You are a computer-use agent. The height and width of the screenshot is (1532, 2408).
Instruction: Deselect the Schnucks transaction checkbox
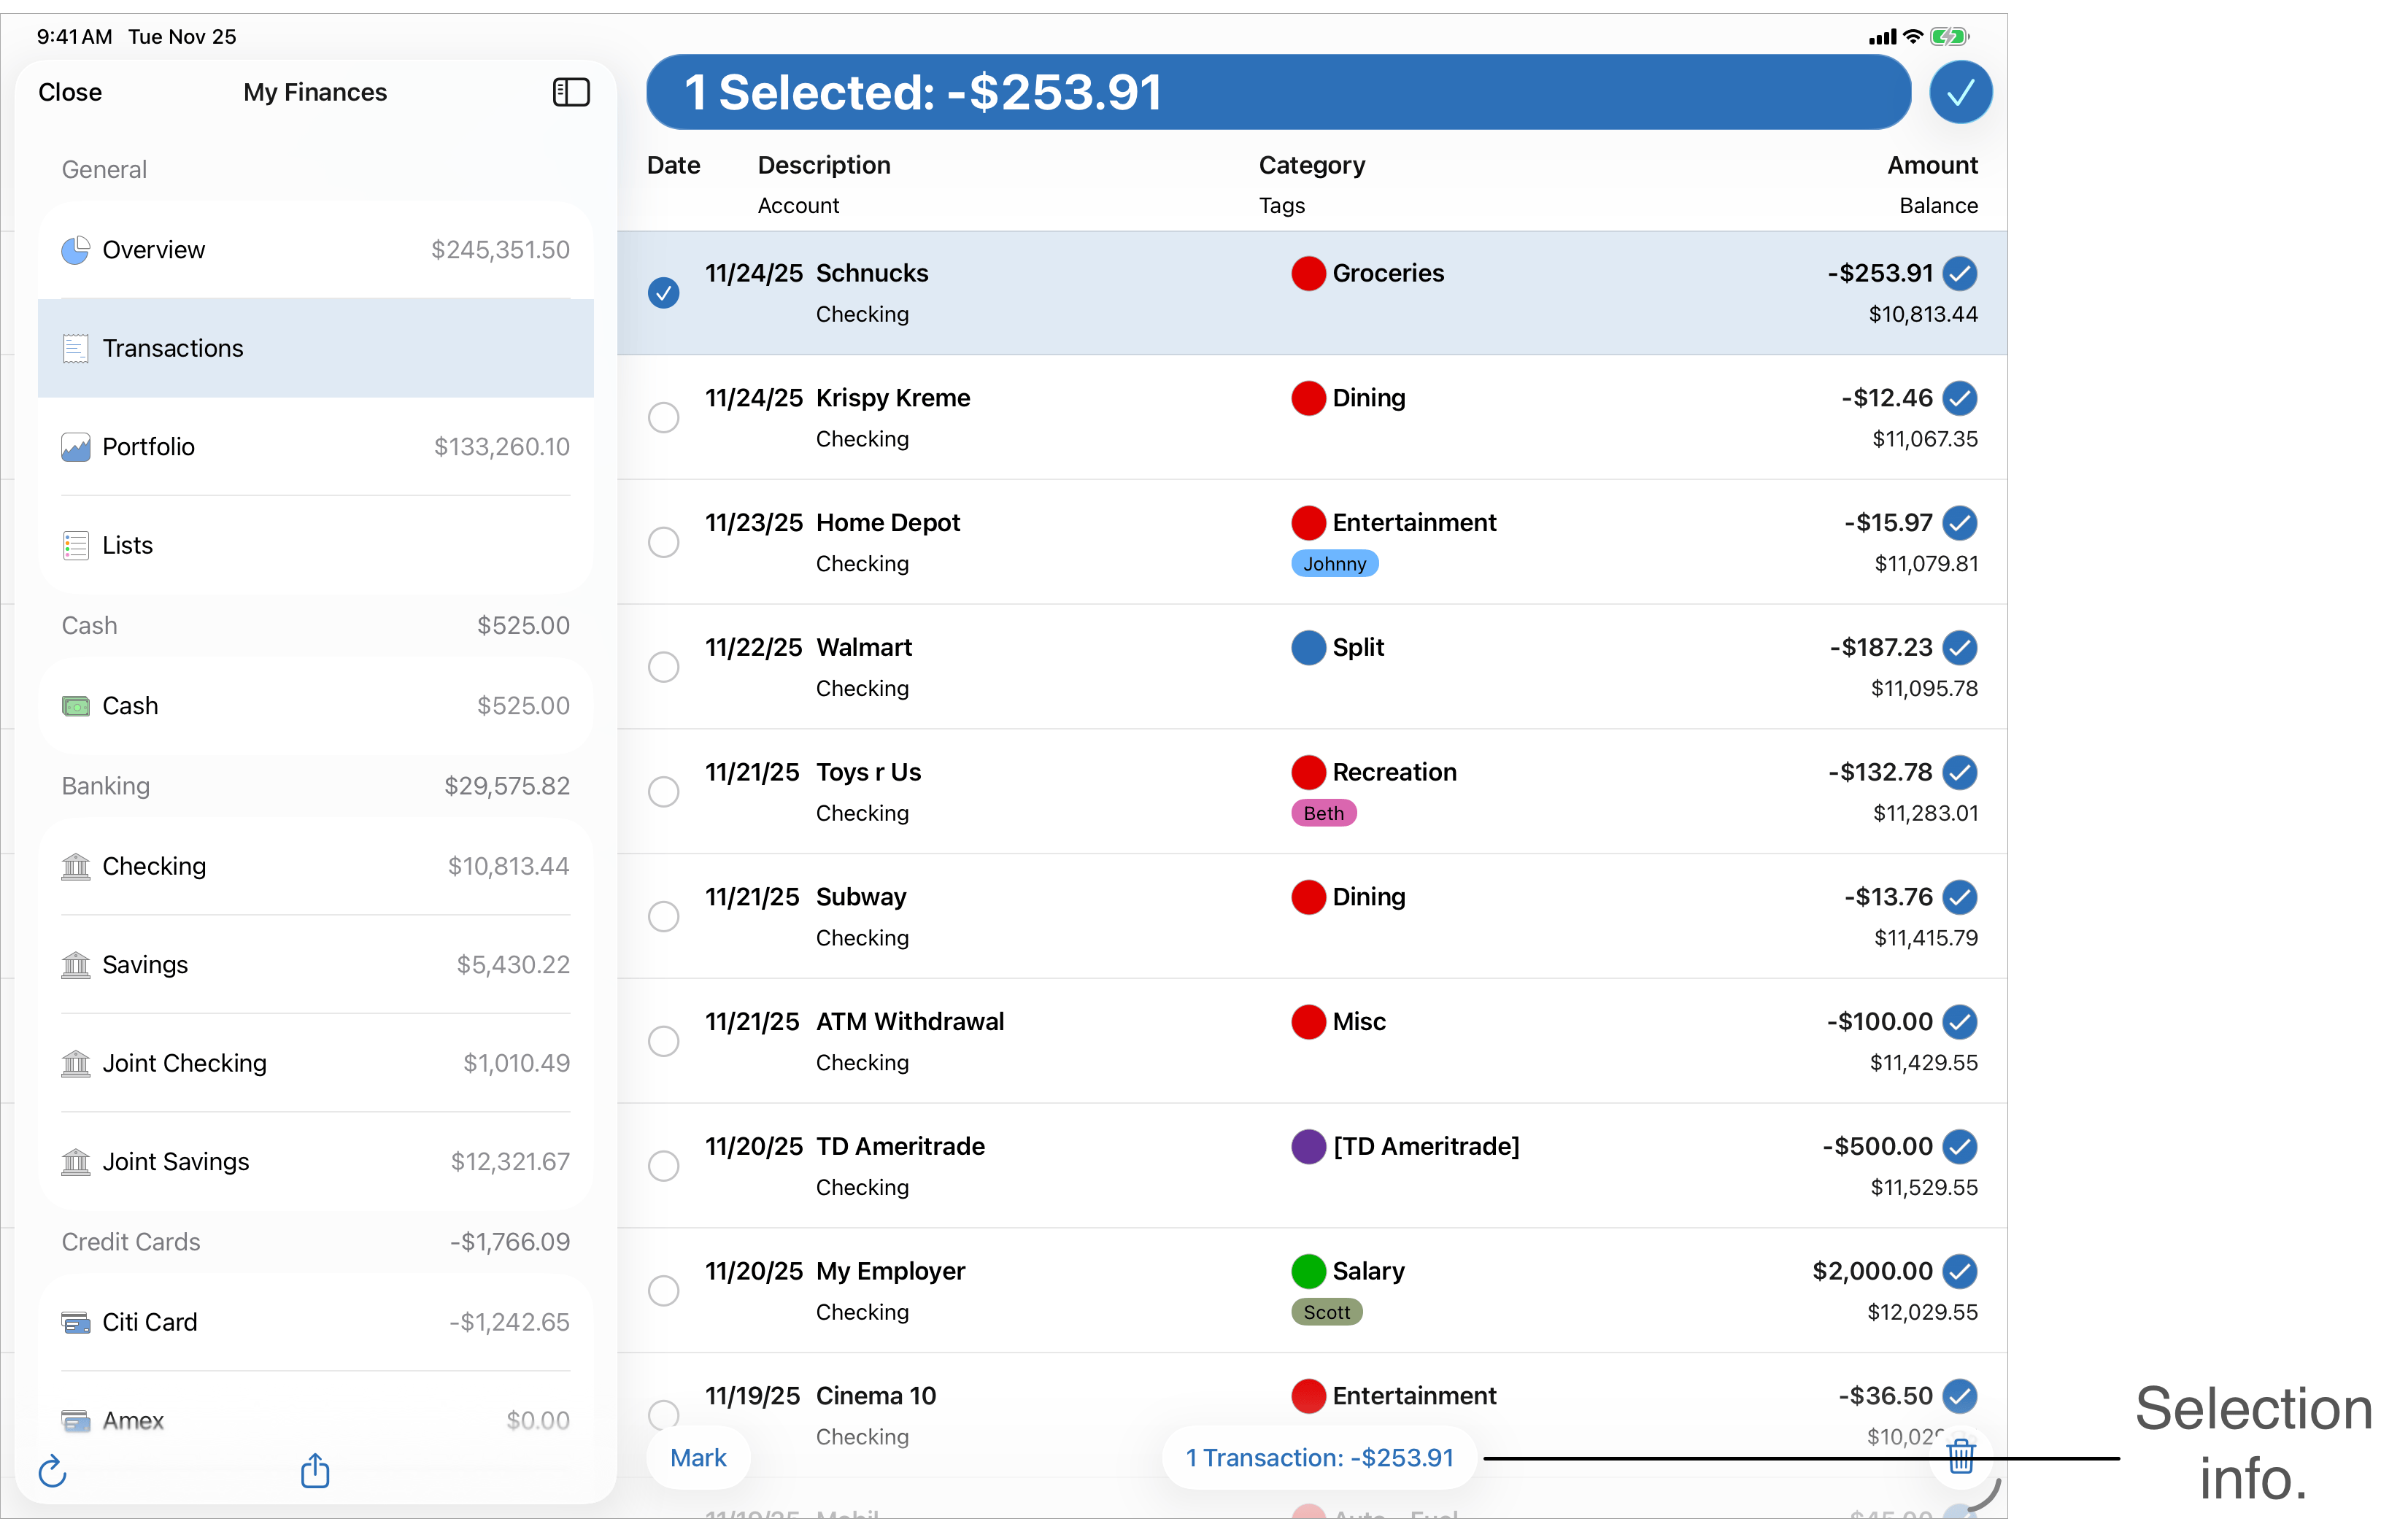pyautogui.click(x=663, y=293)
